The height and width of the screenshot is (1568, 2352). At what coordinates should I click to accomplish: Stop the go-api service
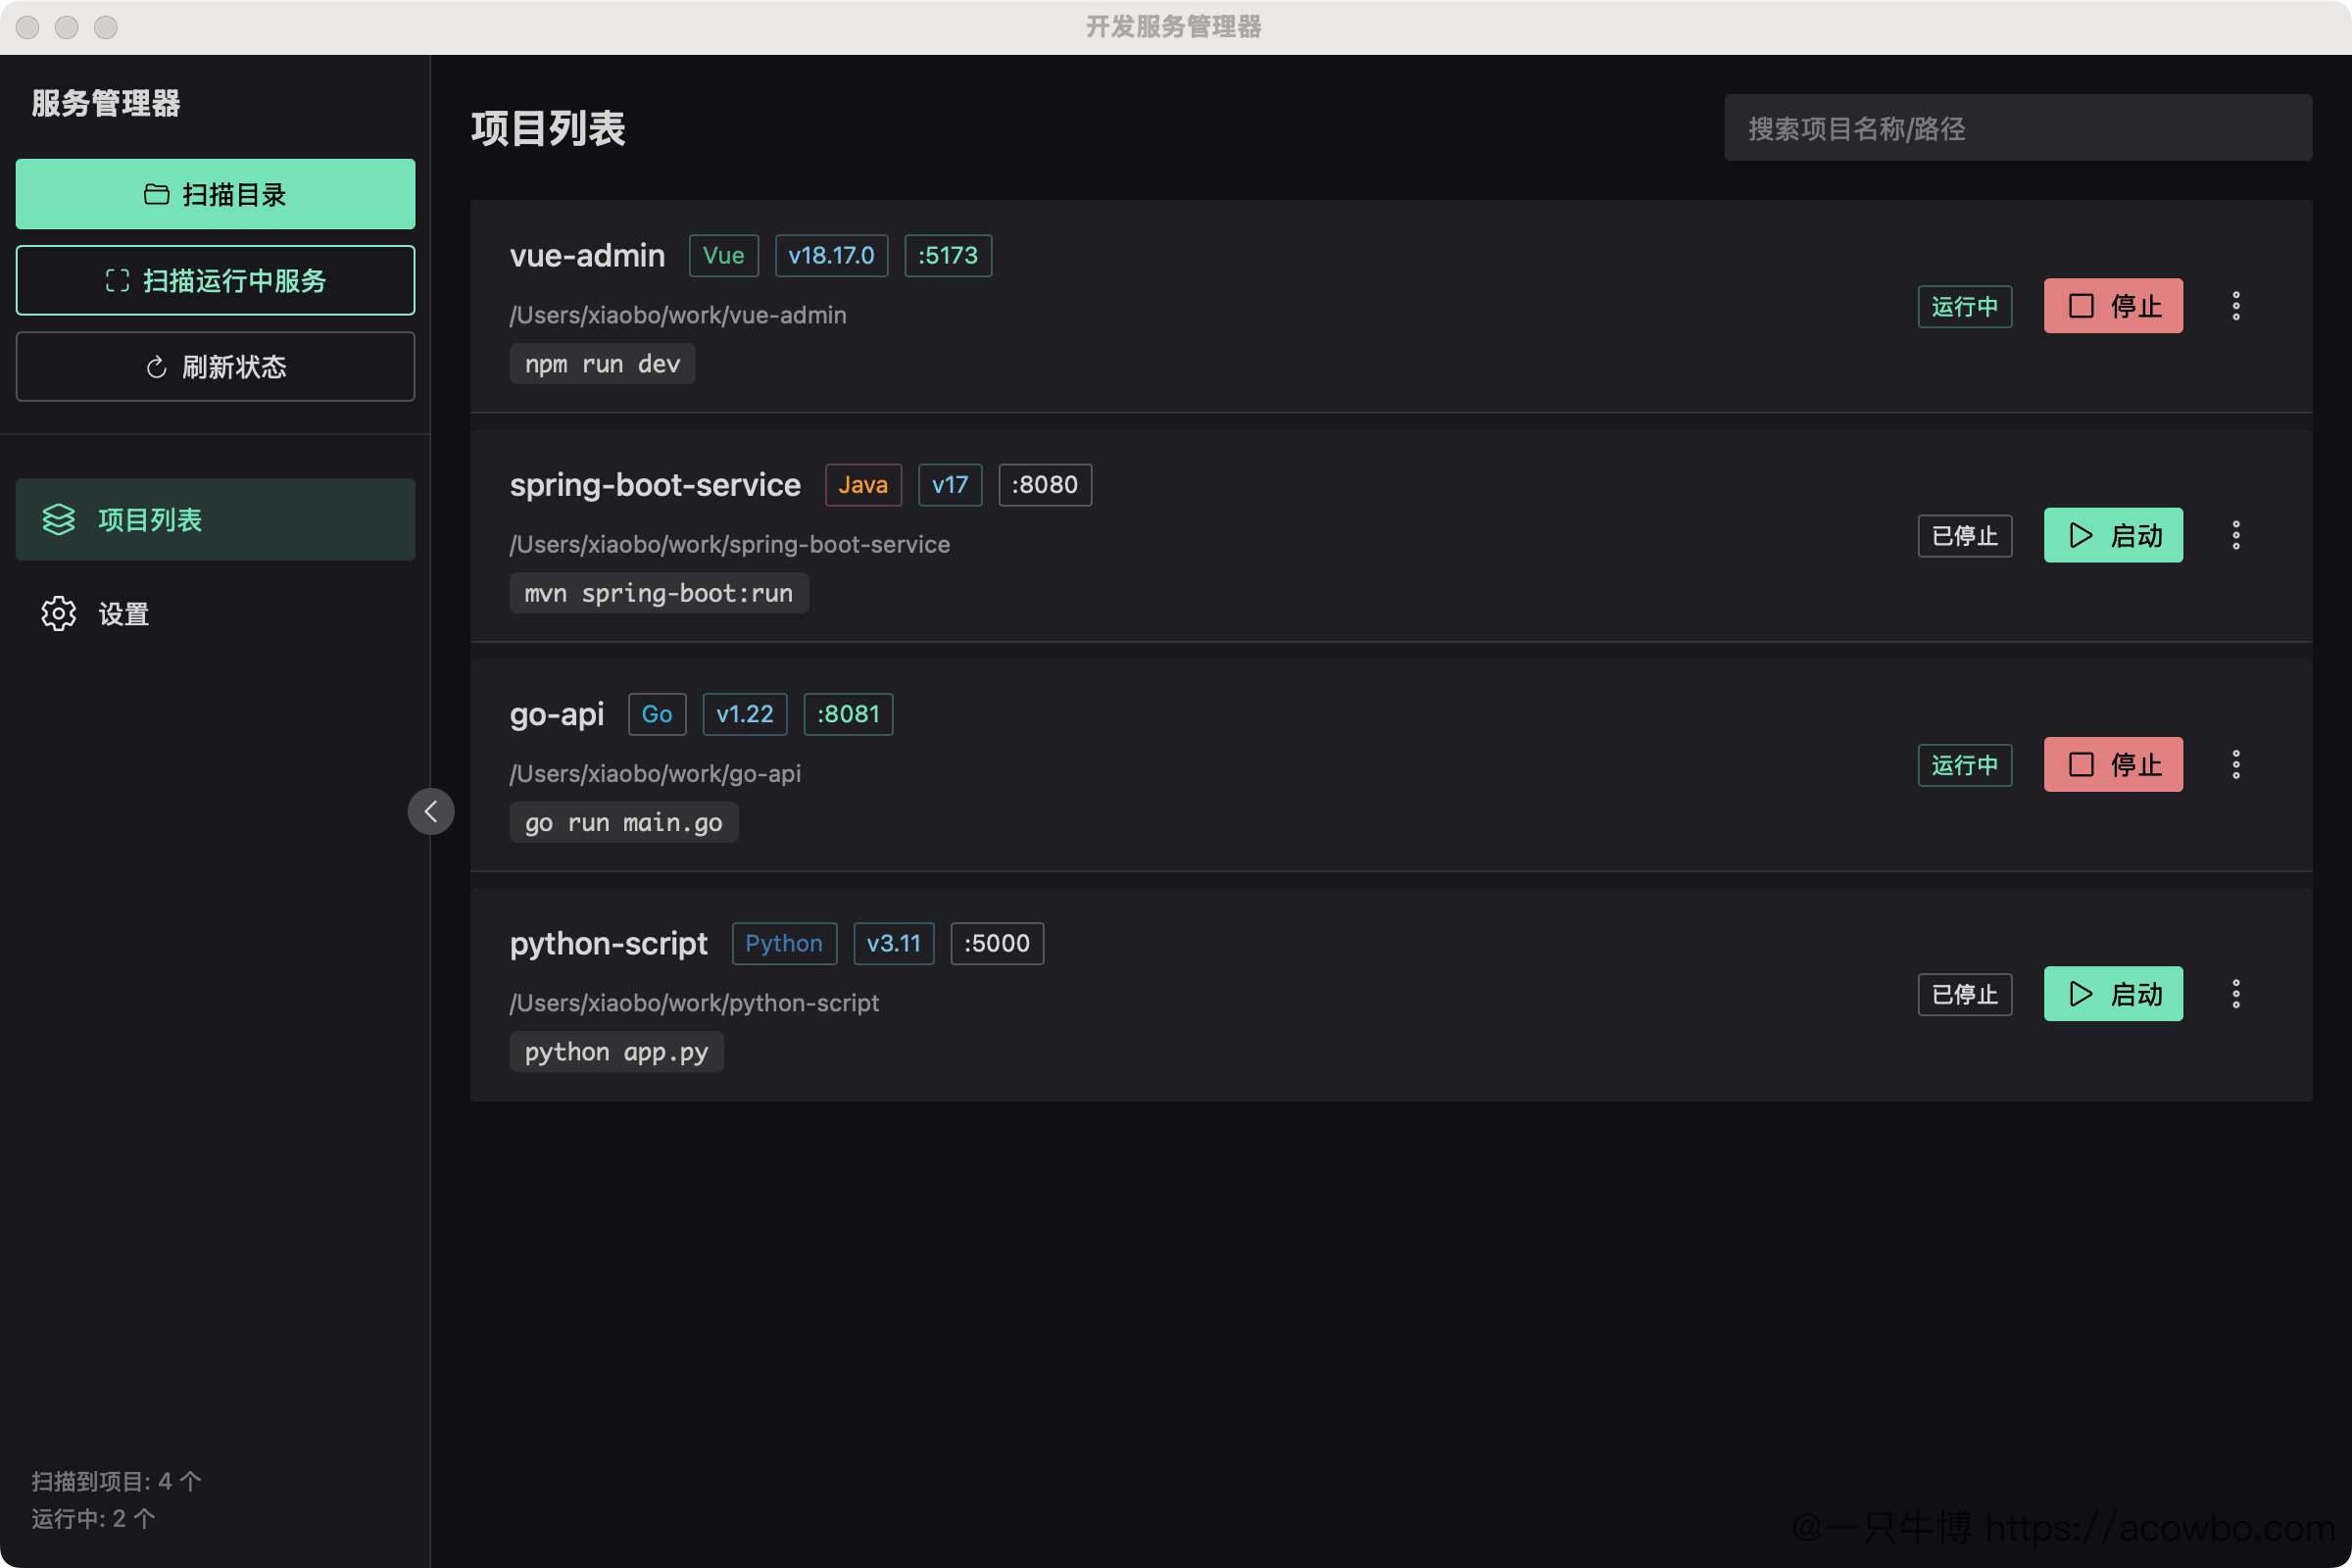pos(2113,765)
